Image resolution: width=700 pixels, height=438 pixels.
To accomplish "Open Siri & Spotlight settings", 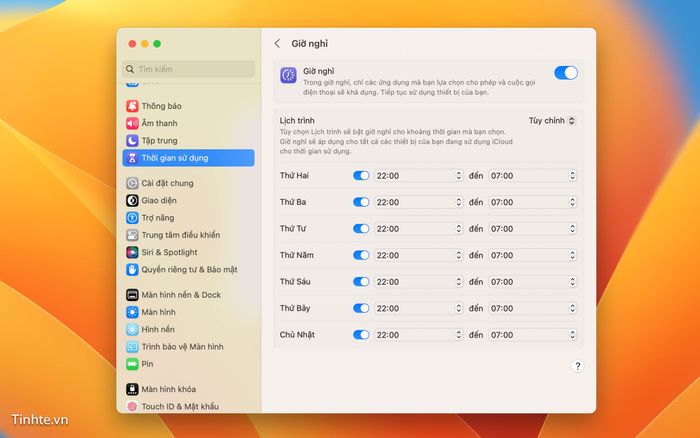I will [x=188, y=252].
